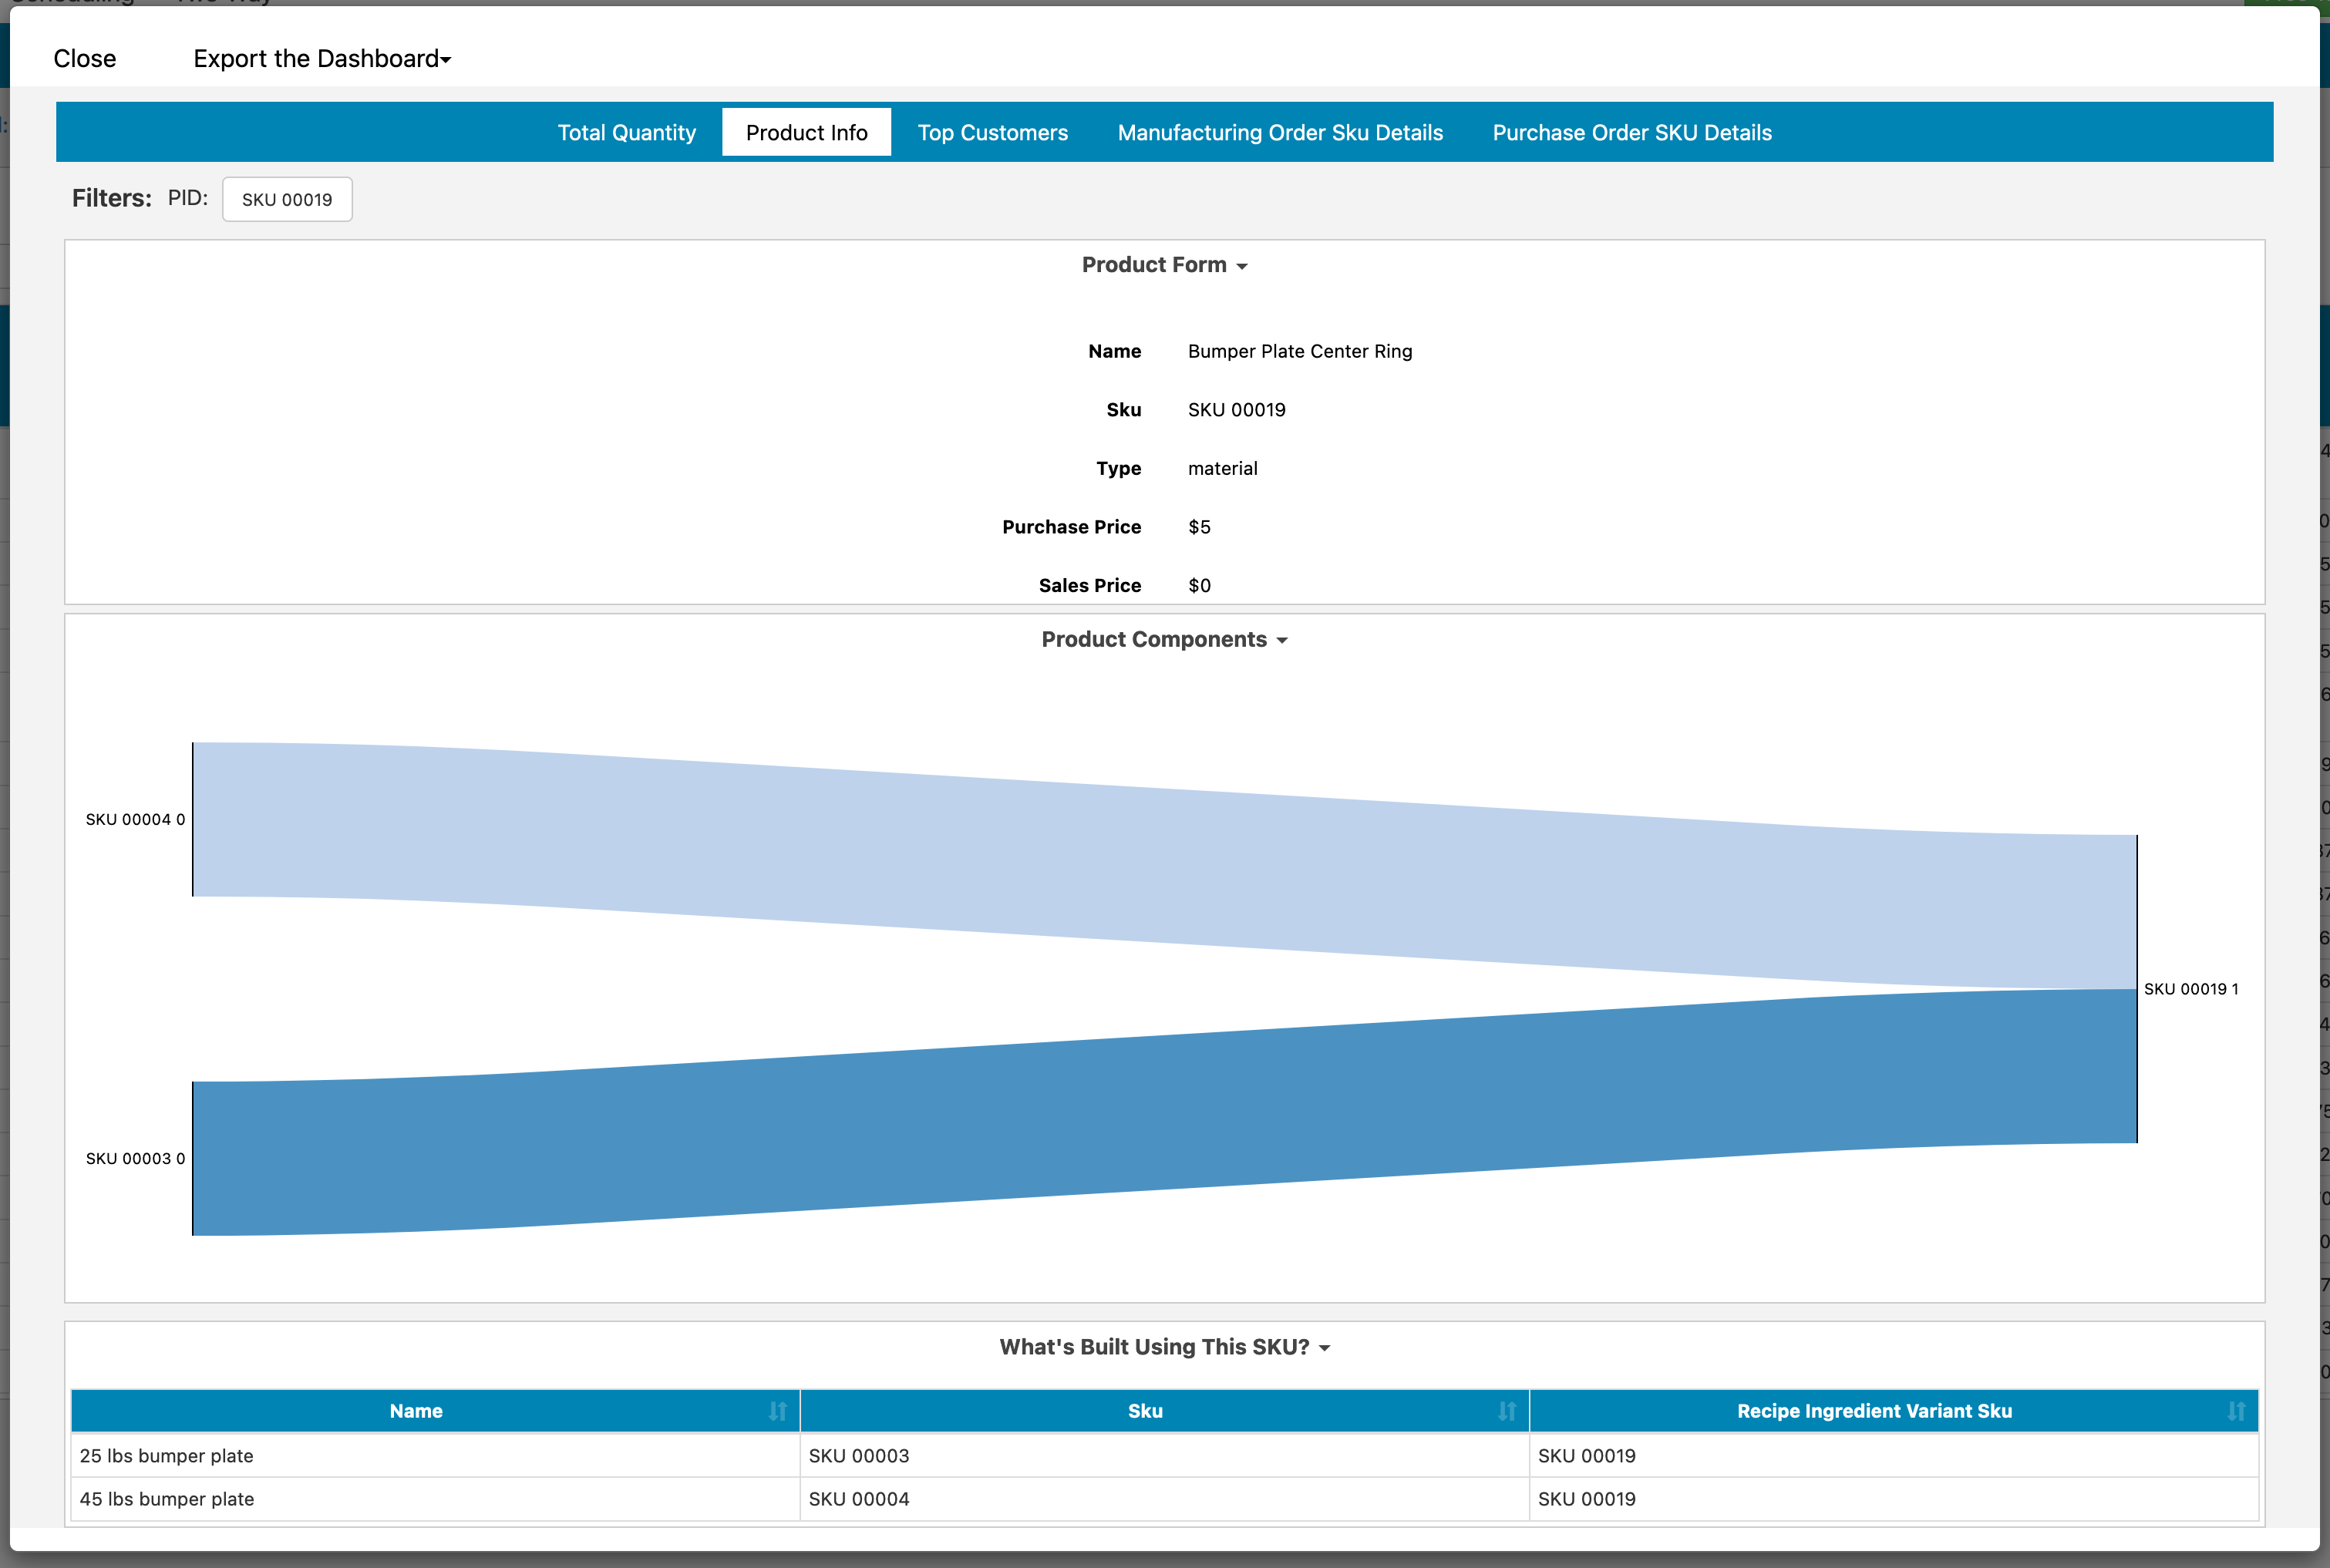2330x1568 pixels.
Task: Click the 45 lbs bumper plate row
Action: pyautogui.click(x=1165, y=1499)
